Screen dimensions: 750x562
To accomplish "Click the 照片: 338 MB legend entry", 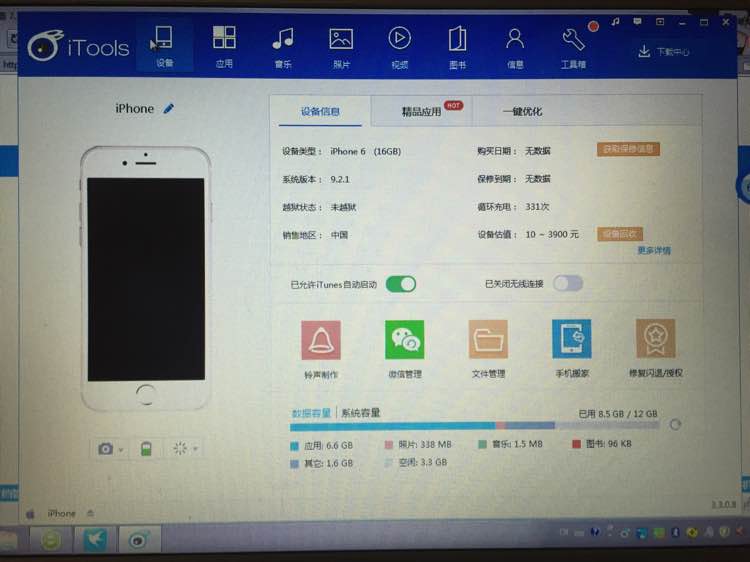I will point(419,444).
